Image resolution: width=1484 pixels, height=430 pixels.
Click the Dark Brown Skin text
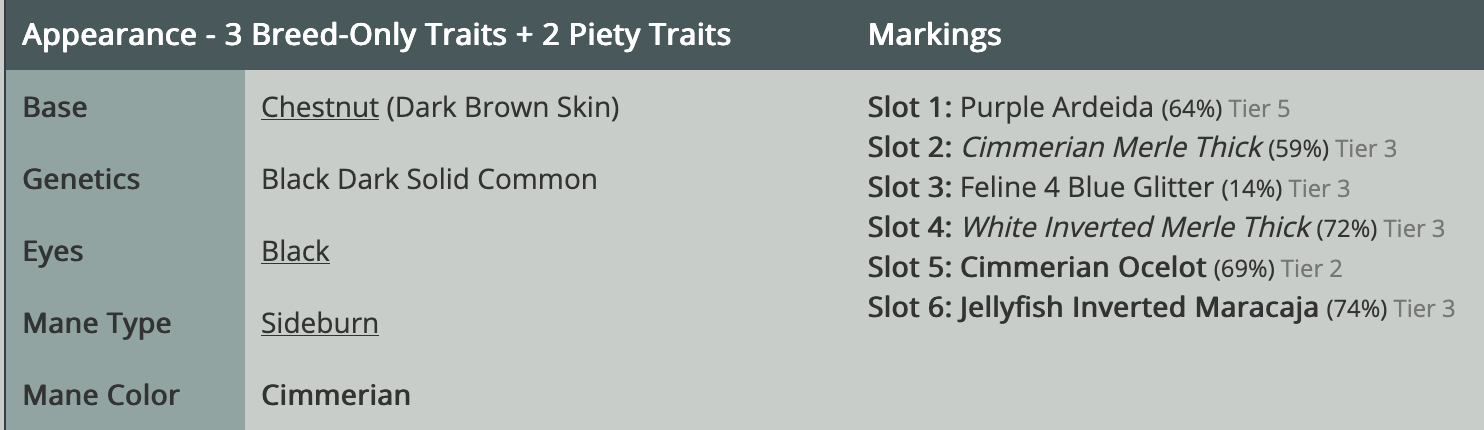pos(502,107)
